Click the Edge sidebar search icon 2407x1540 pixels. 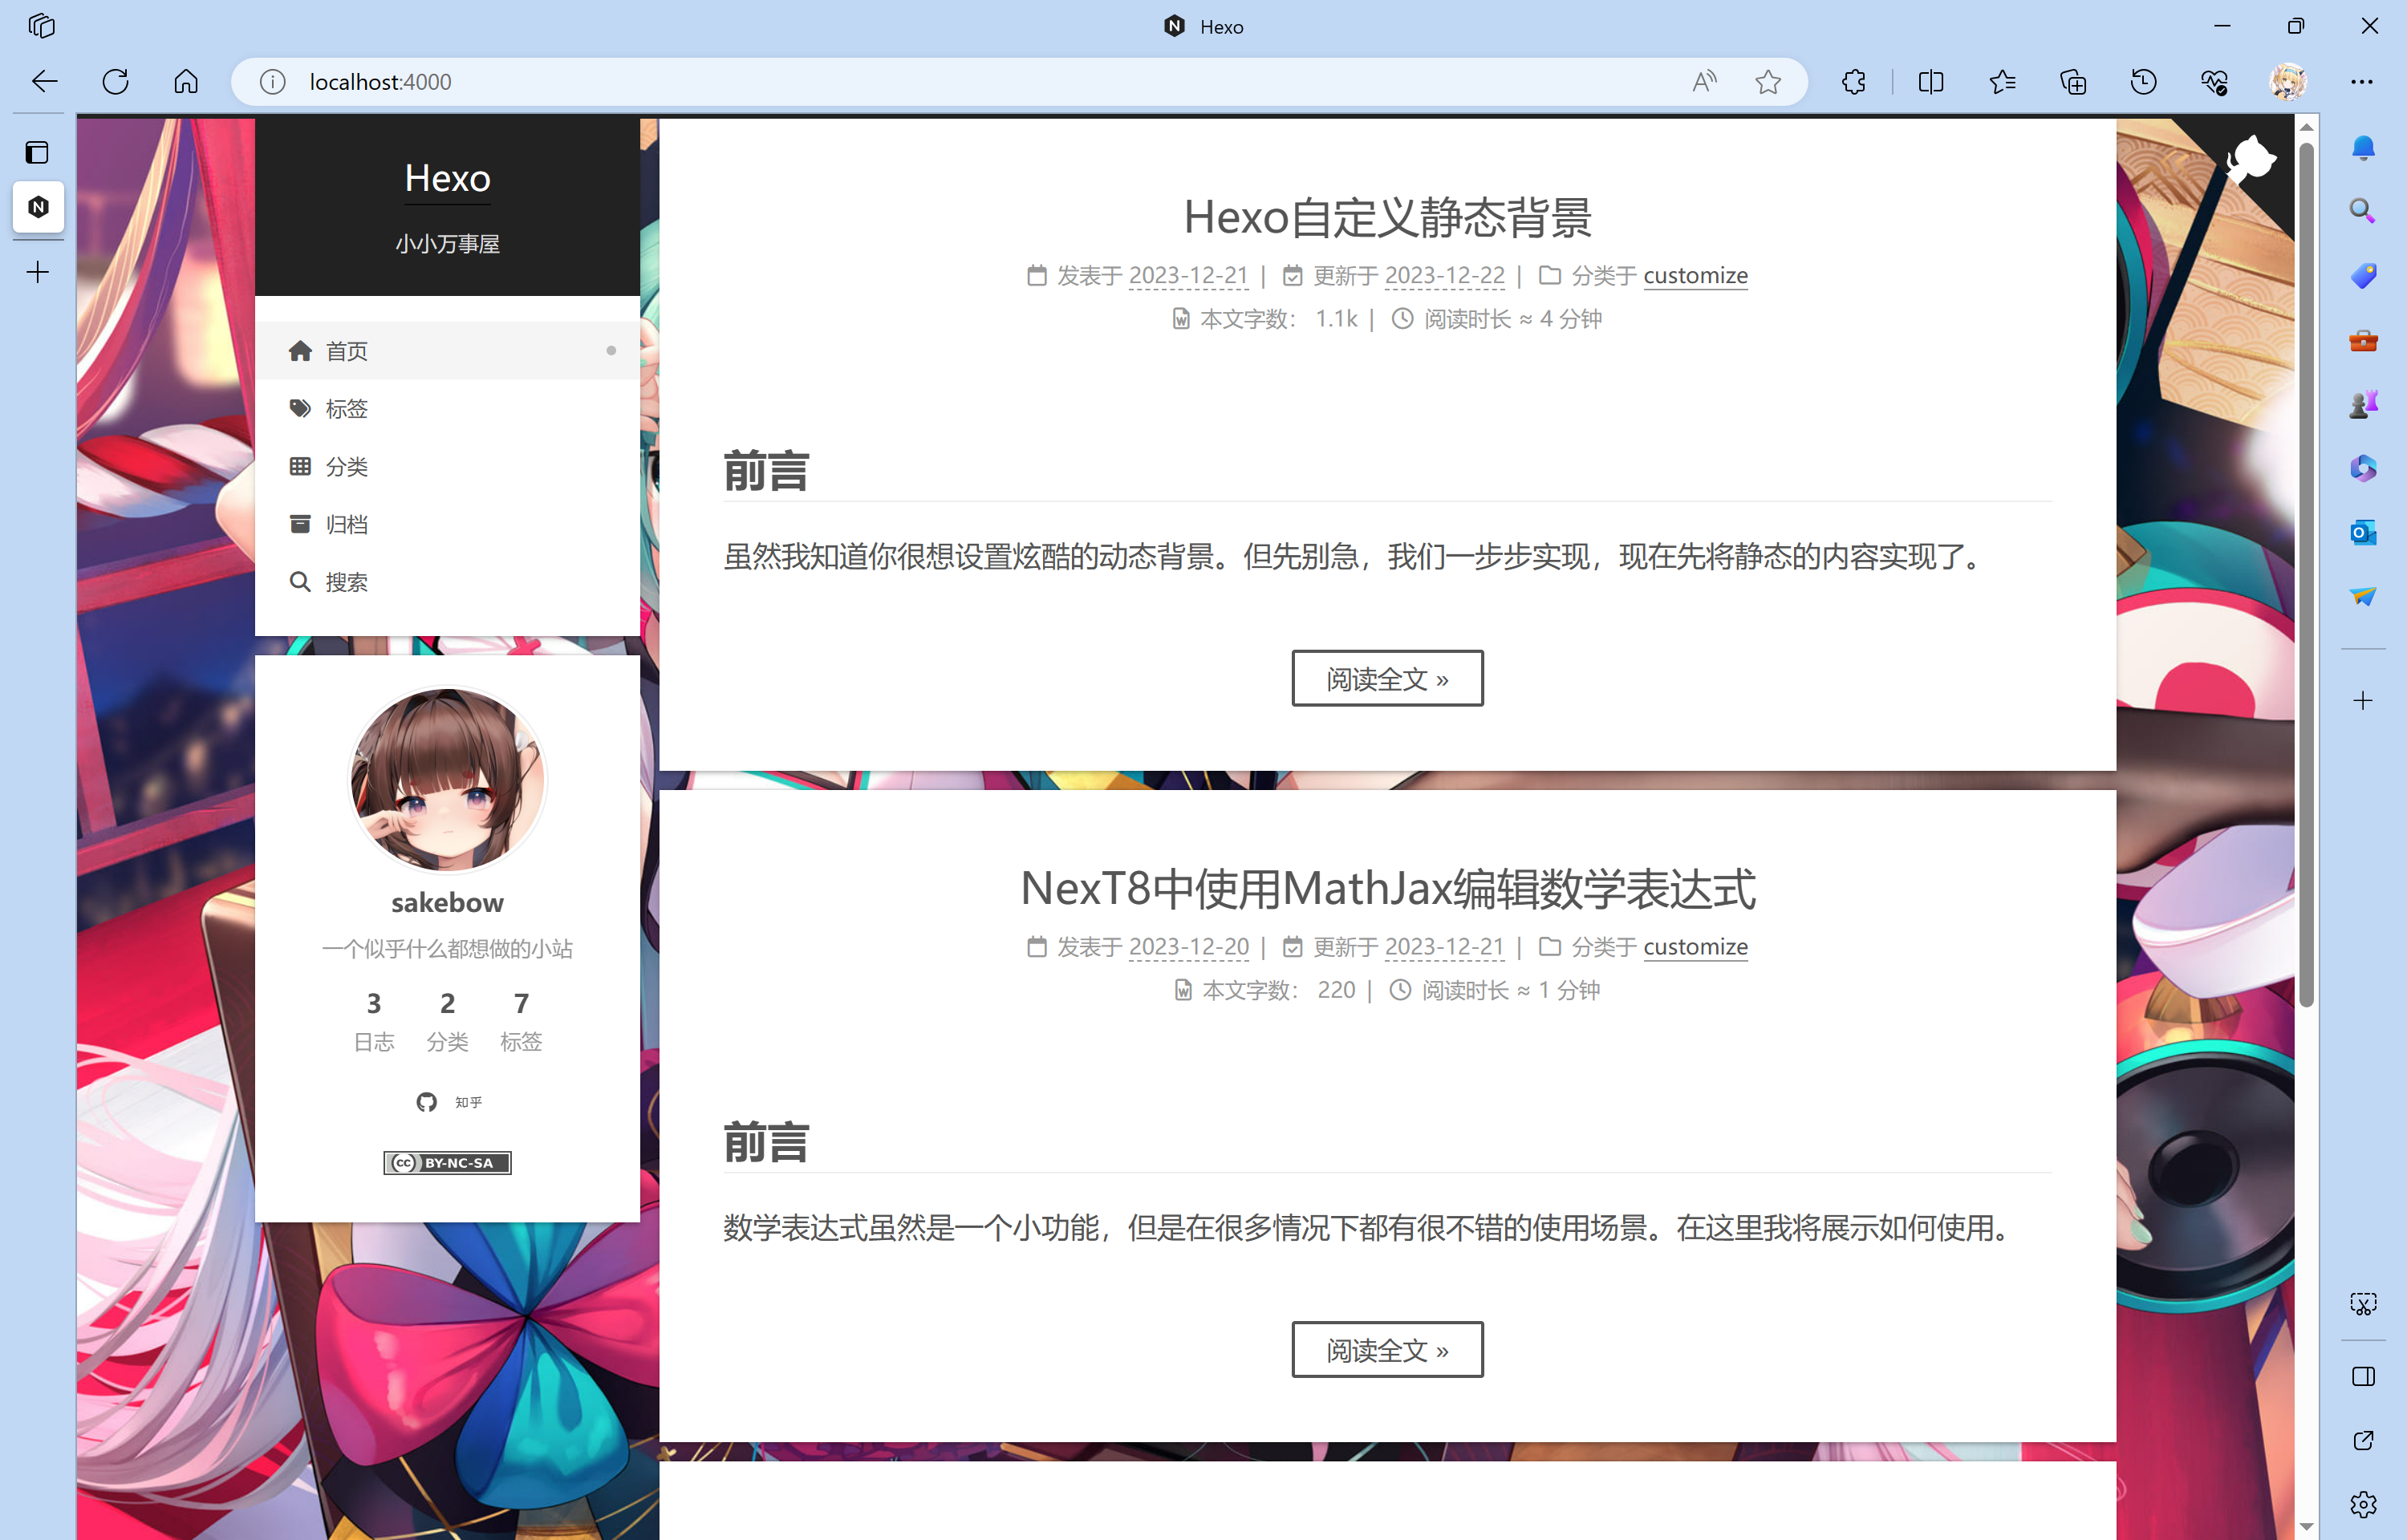tap(2363, 211)
